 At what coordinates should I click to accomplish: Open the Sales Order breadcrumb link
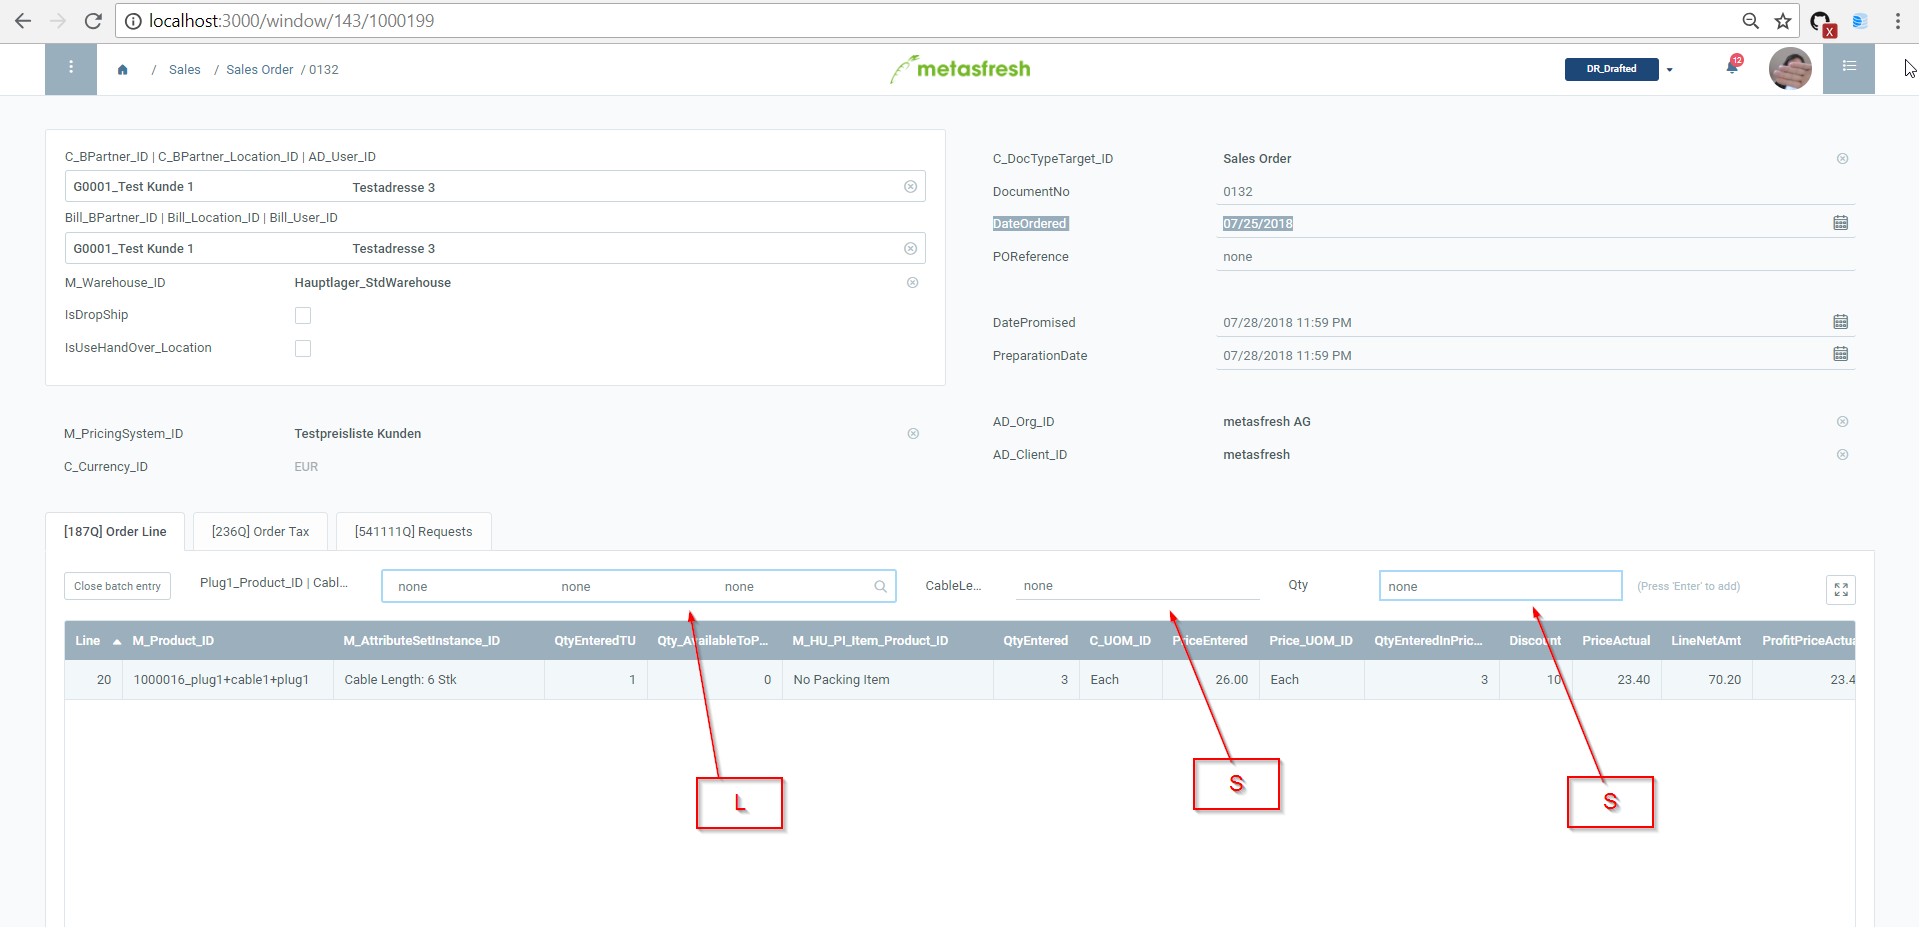click(259, 69)
